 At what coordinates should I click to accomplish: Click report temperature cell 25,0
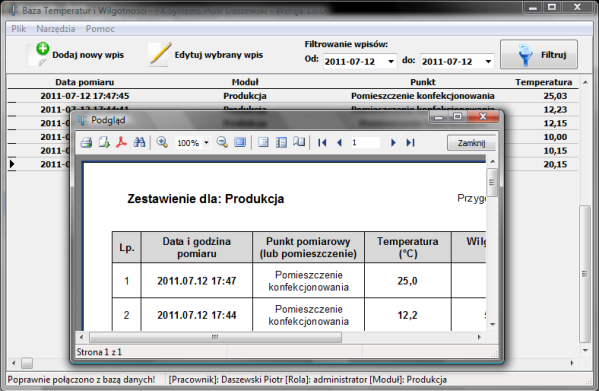tap(407, 281)
